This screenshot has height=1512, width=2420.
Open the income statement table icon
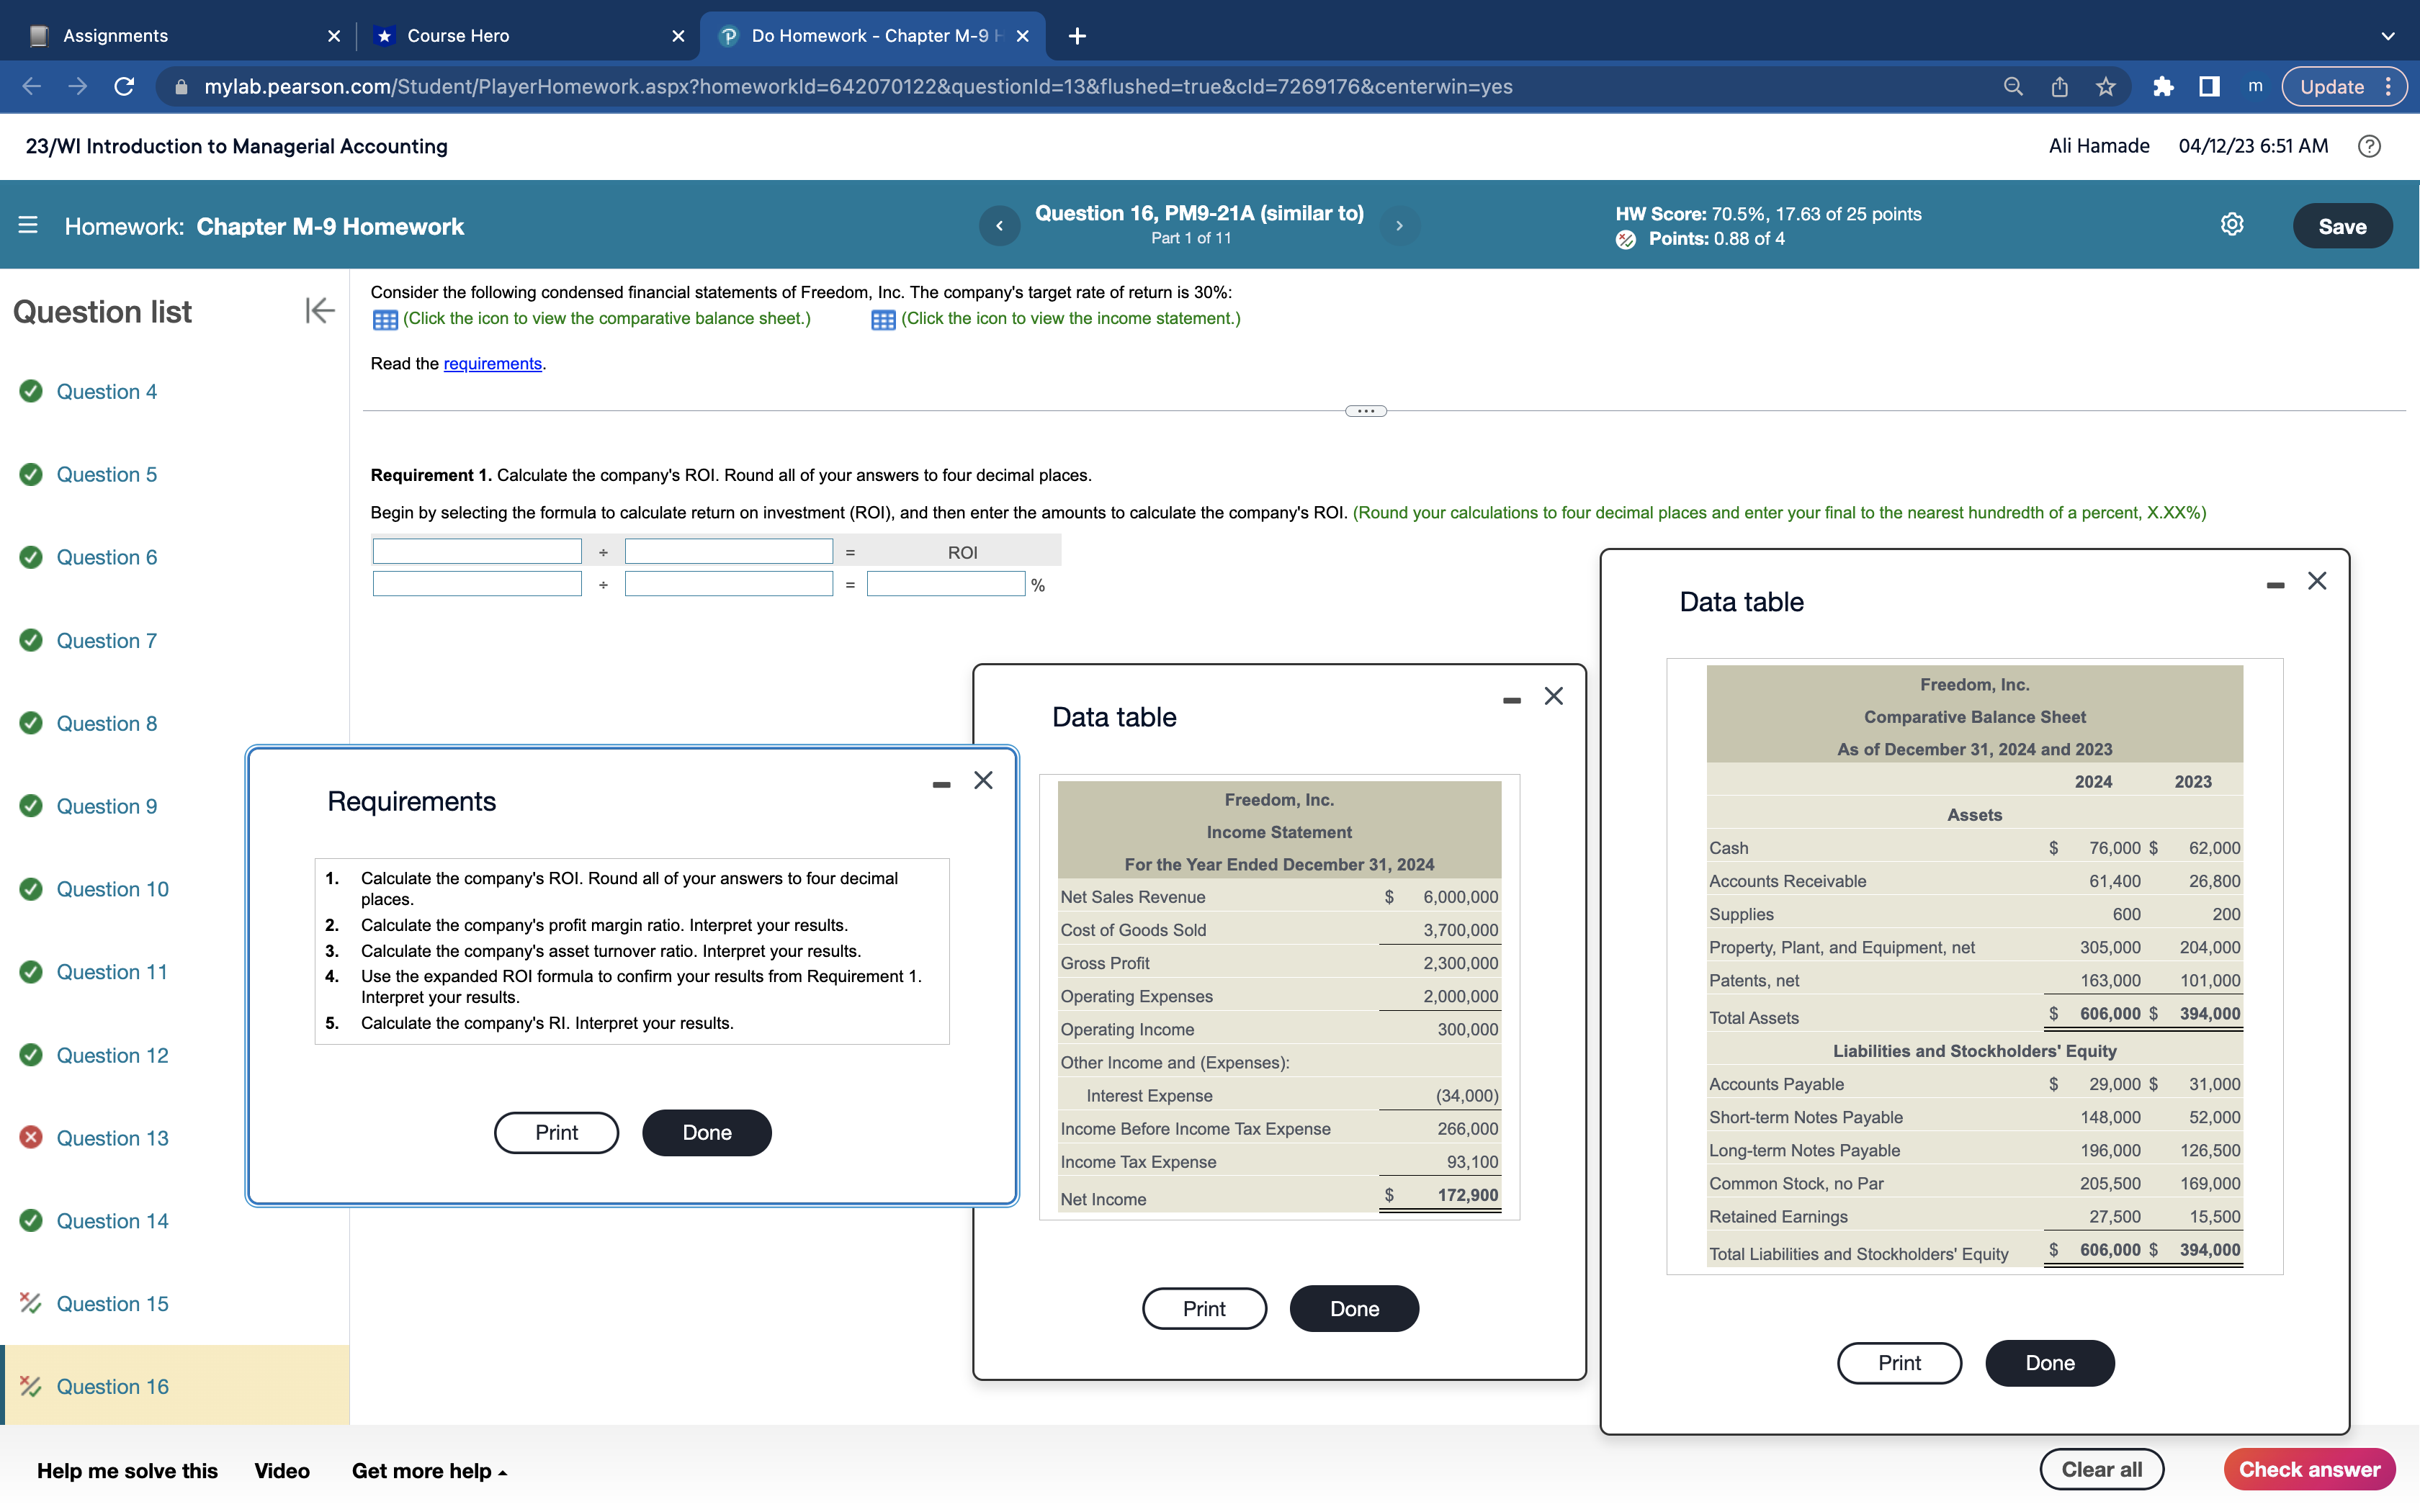(883, 320)
